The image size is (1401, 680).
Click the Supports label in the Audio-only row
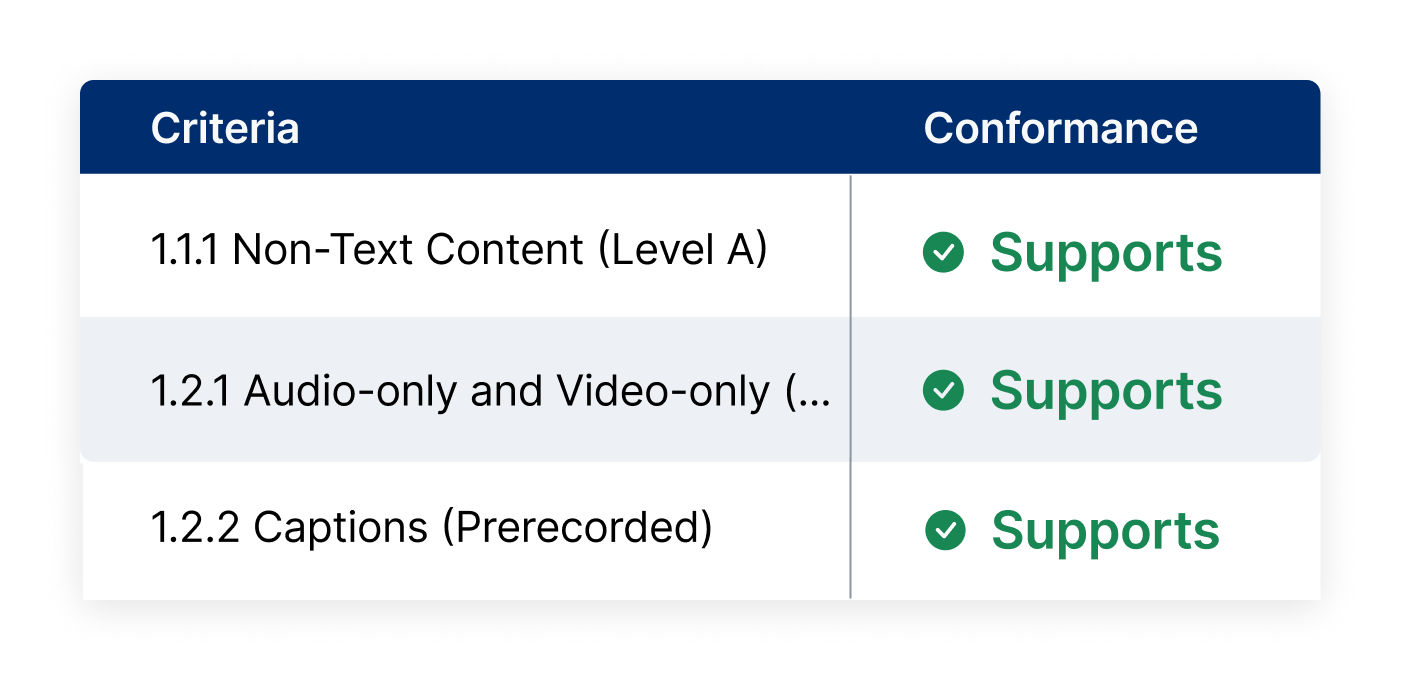1106,392
